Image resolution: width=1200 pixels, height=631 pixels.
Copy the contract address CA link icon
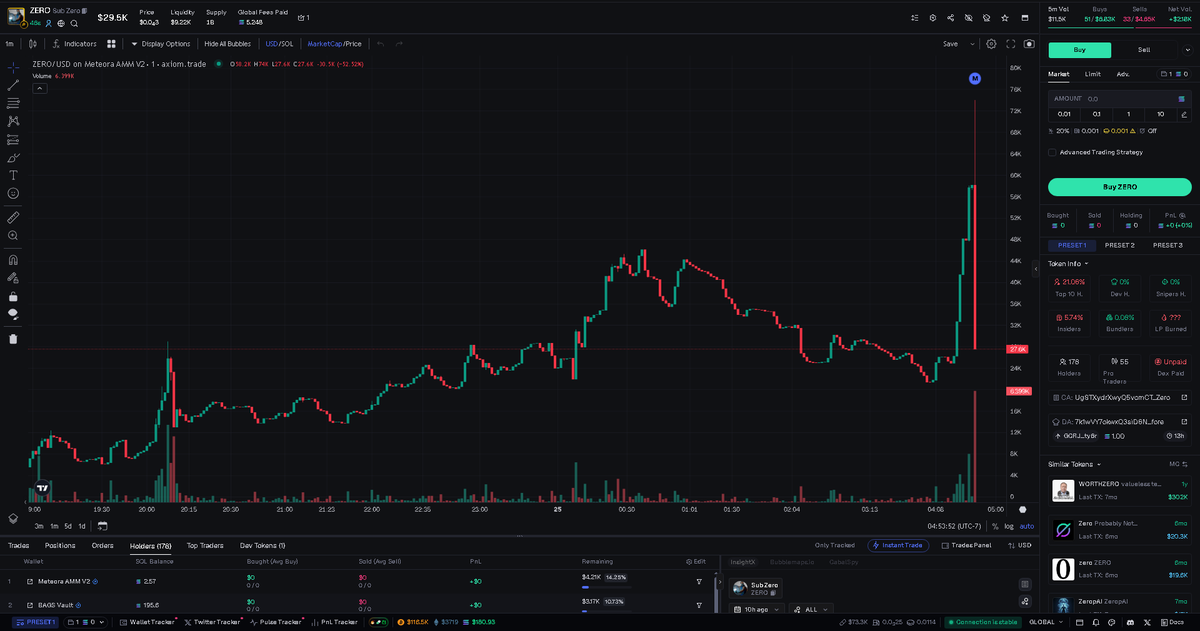click(x=1184, y=397)
